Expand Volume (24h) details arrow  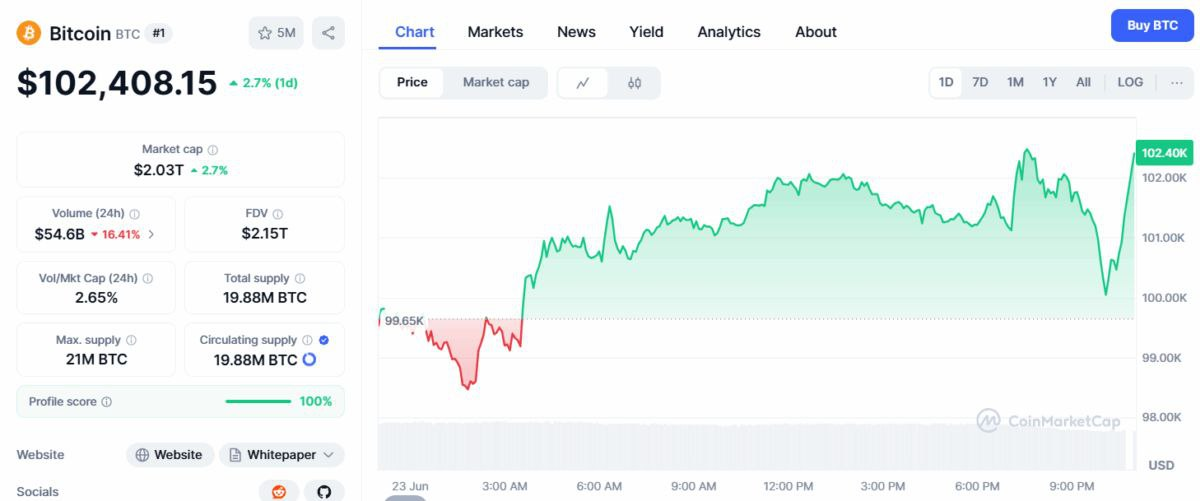pos(151,234)
